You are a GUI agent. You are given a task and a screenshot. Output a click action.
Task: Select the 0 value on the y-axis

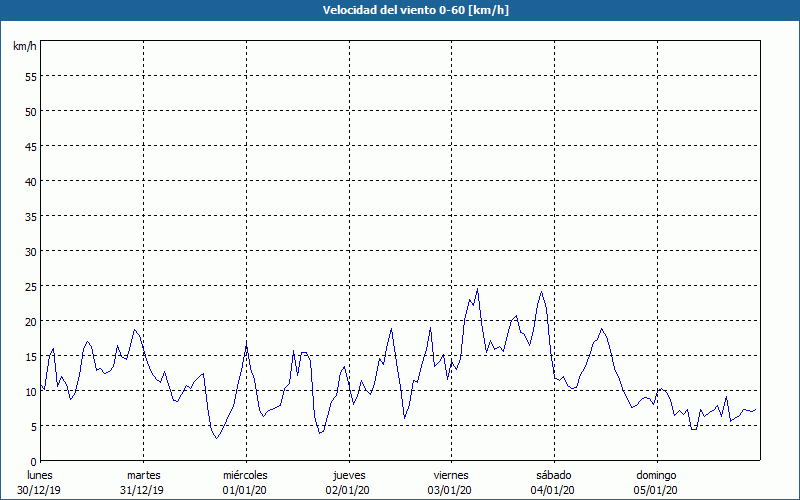click(x=34, y=462)
